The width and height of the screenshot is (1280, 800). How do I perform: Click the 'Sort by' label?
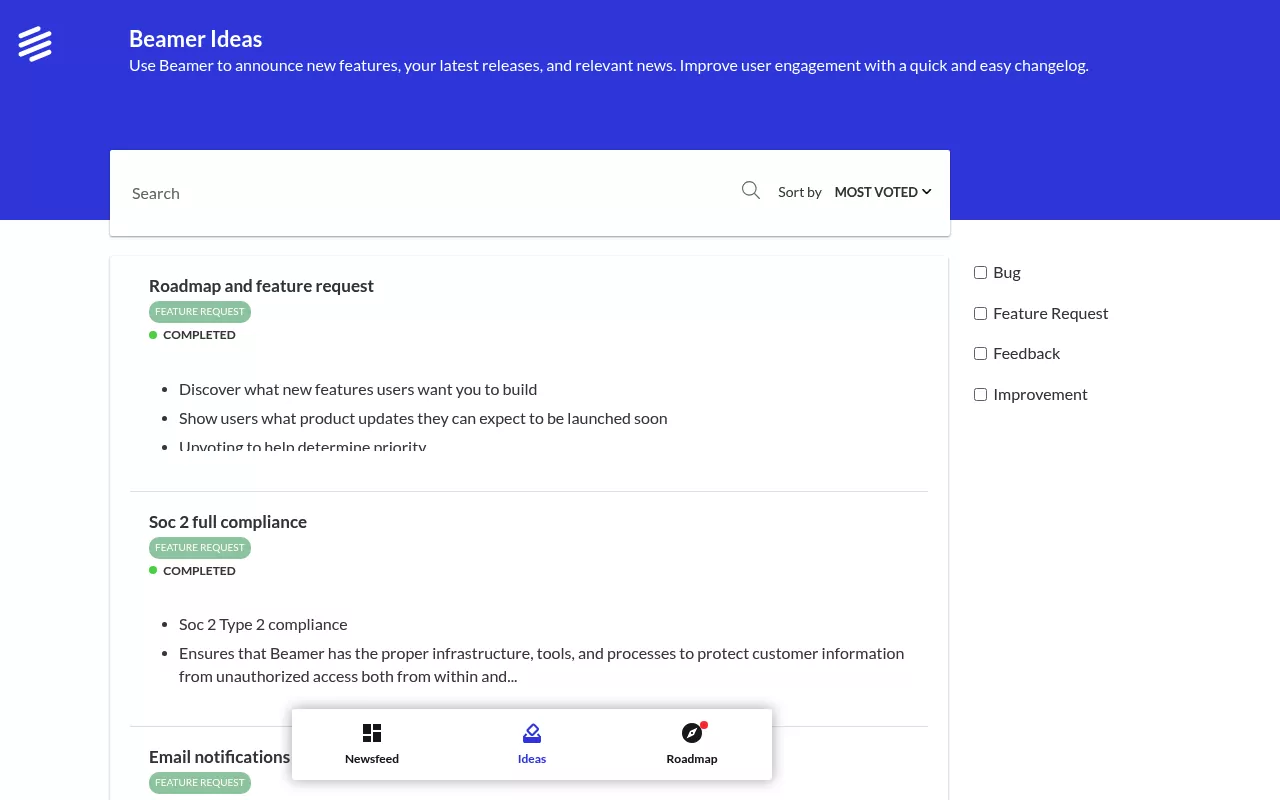(x=800, y=192)
